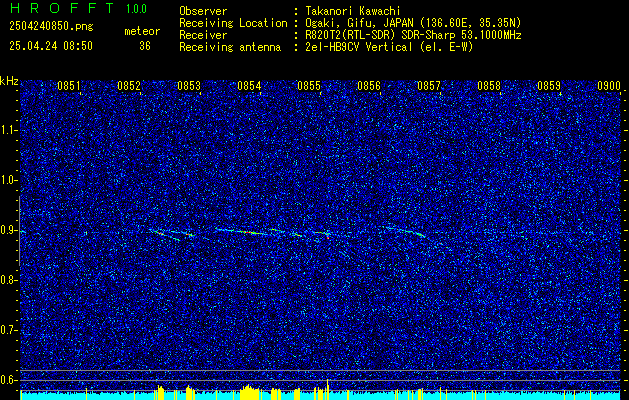Click the meteor echo trace near 0857
The height and width of the screenshot is (400, 629).
(x=404, y=231)
